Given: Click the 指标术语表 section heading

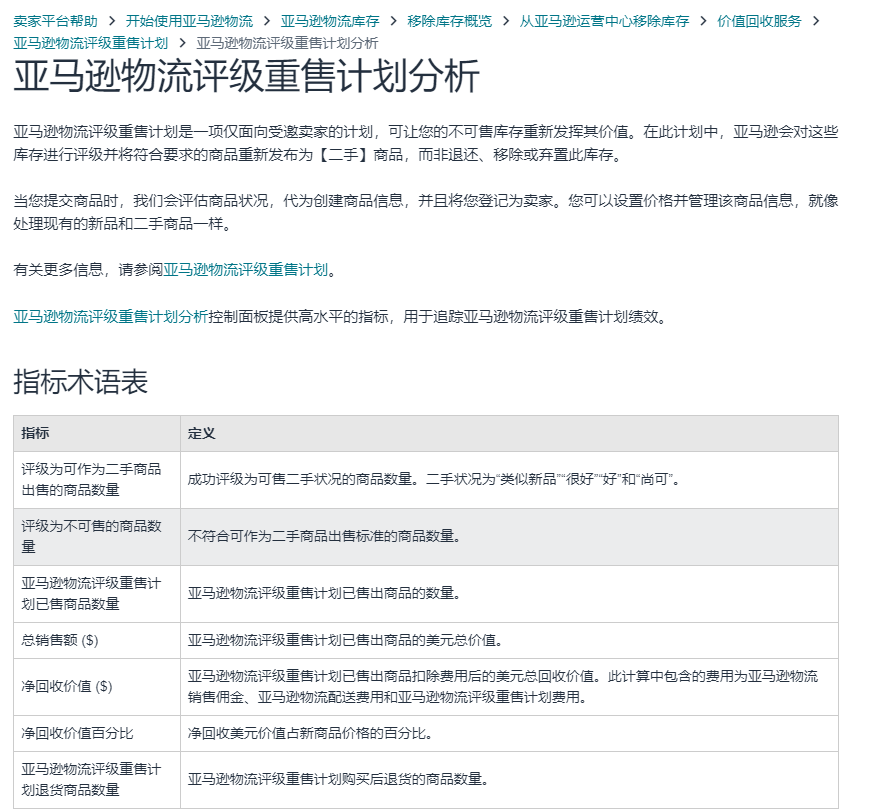Looking at the screenshot, I should tap(81, 381).
